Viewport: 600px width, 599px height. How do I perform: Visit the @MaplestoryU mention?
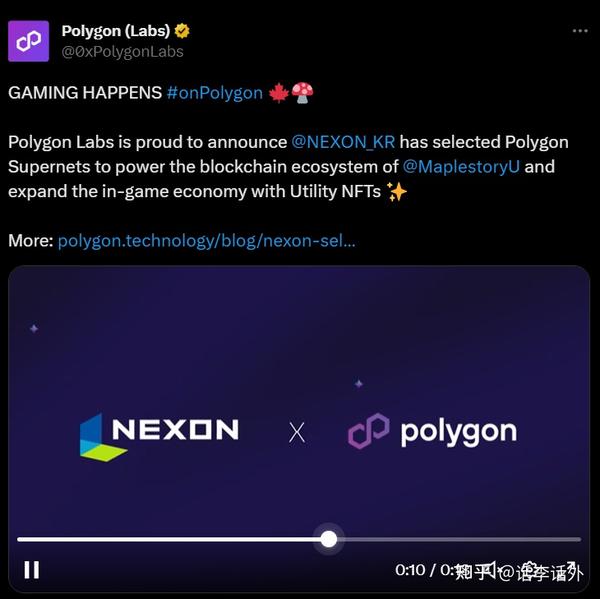pyautogui.click(x=461, y=167)
